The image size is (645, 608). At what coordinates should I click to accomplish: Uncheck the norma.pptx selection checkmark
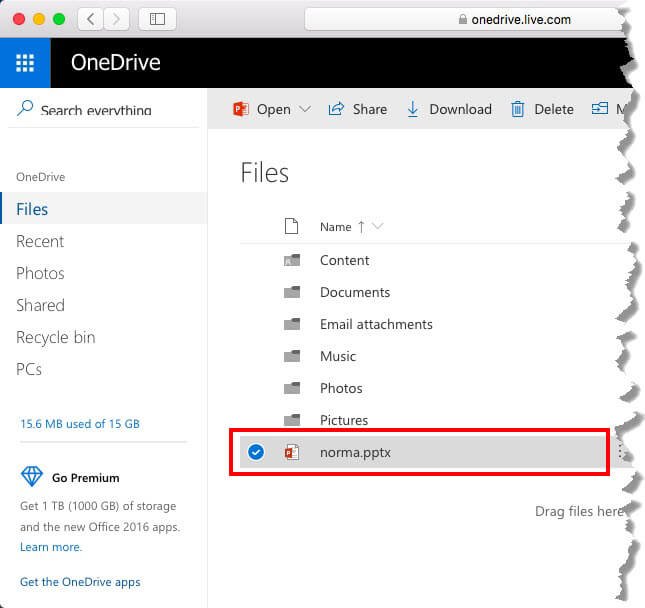[x=256, y=452]
